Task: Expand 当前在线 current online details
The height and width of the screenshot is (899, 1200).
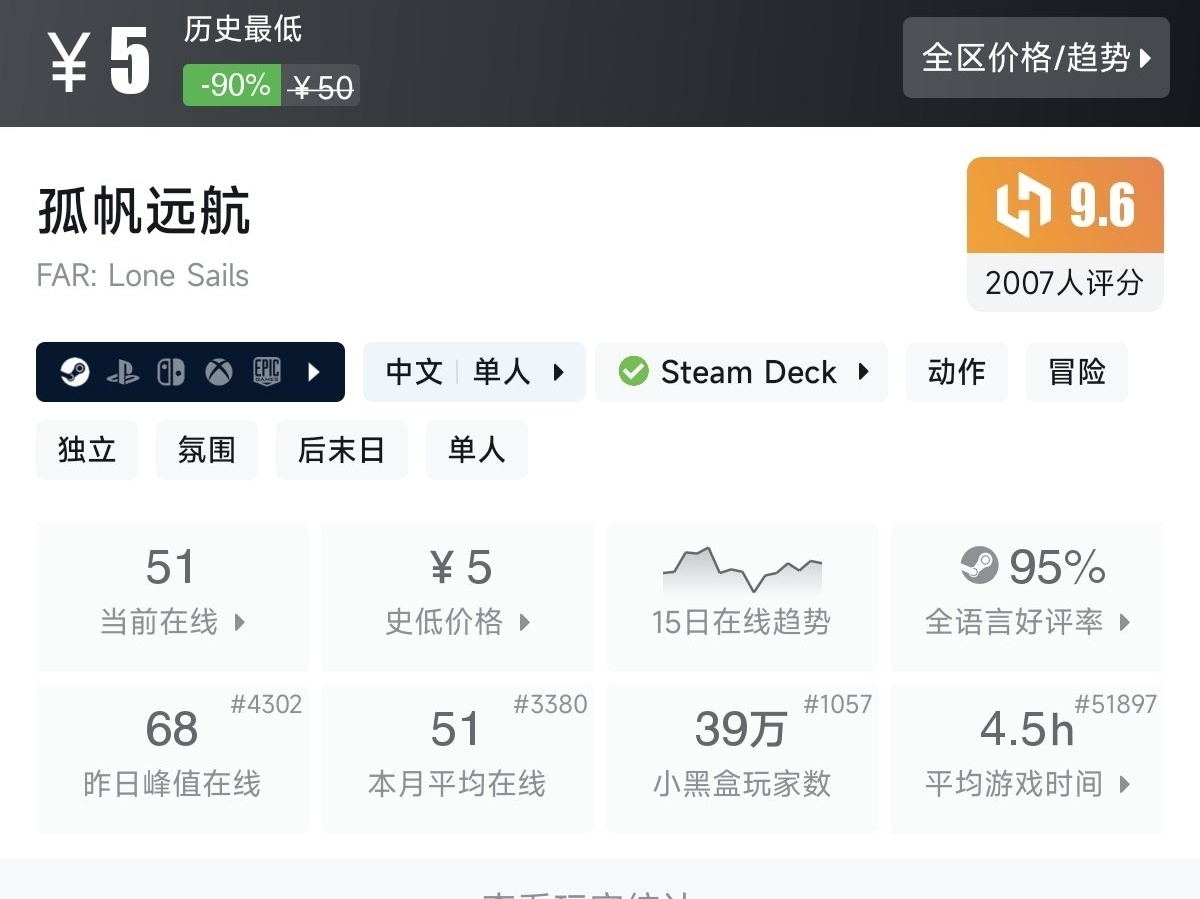Action: [x=172, y=622]
